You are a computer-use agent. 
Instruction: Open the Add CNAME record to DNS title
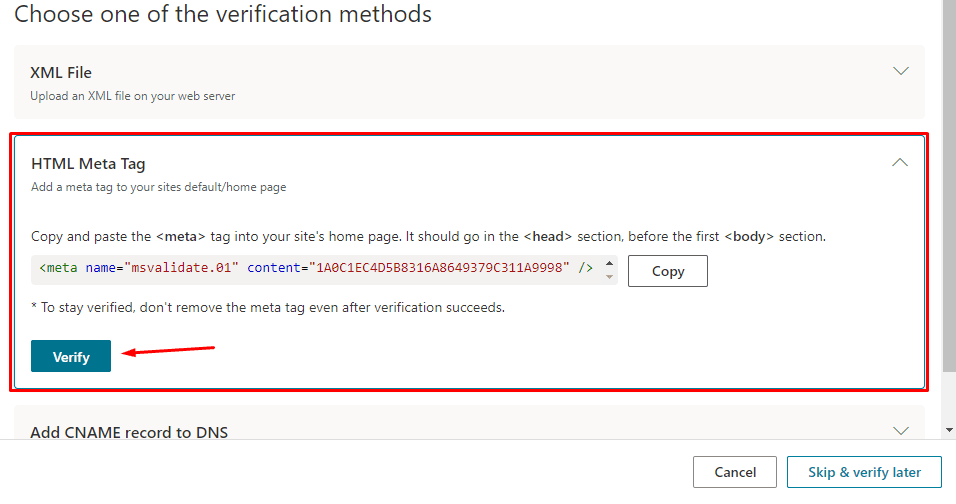(129, 432)
